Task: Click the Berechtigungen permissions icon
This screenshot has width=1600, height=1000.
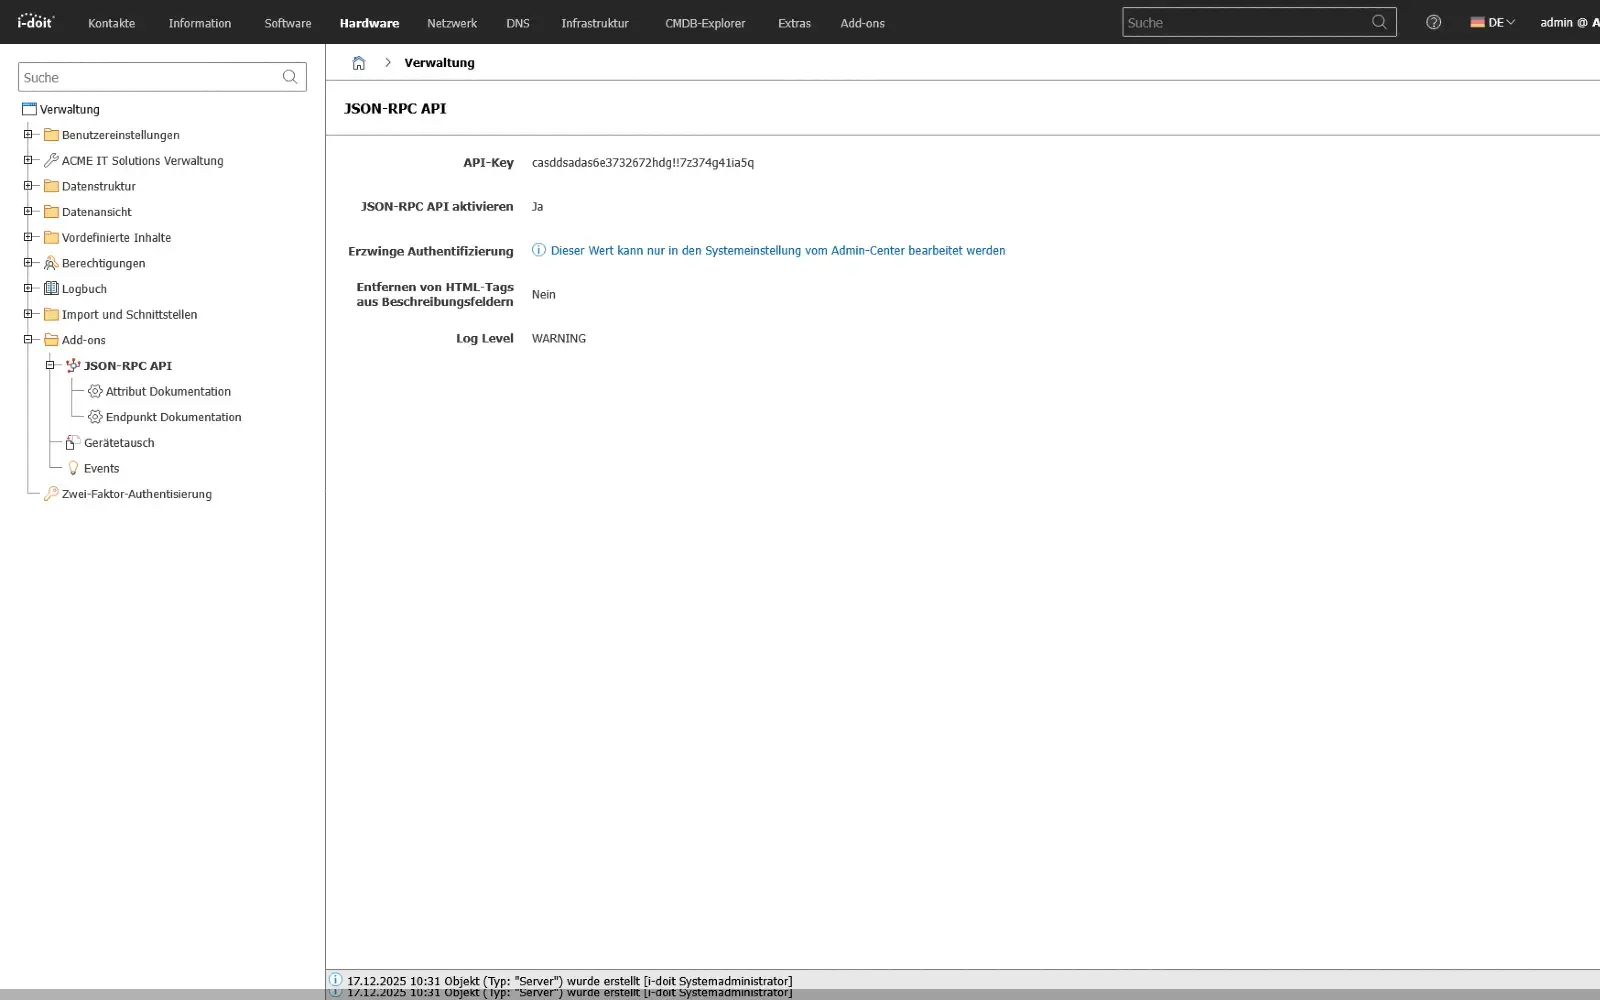Action: [51, 263]
